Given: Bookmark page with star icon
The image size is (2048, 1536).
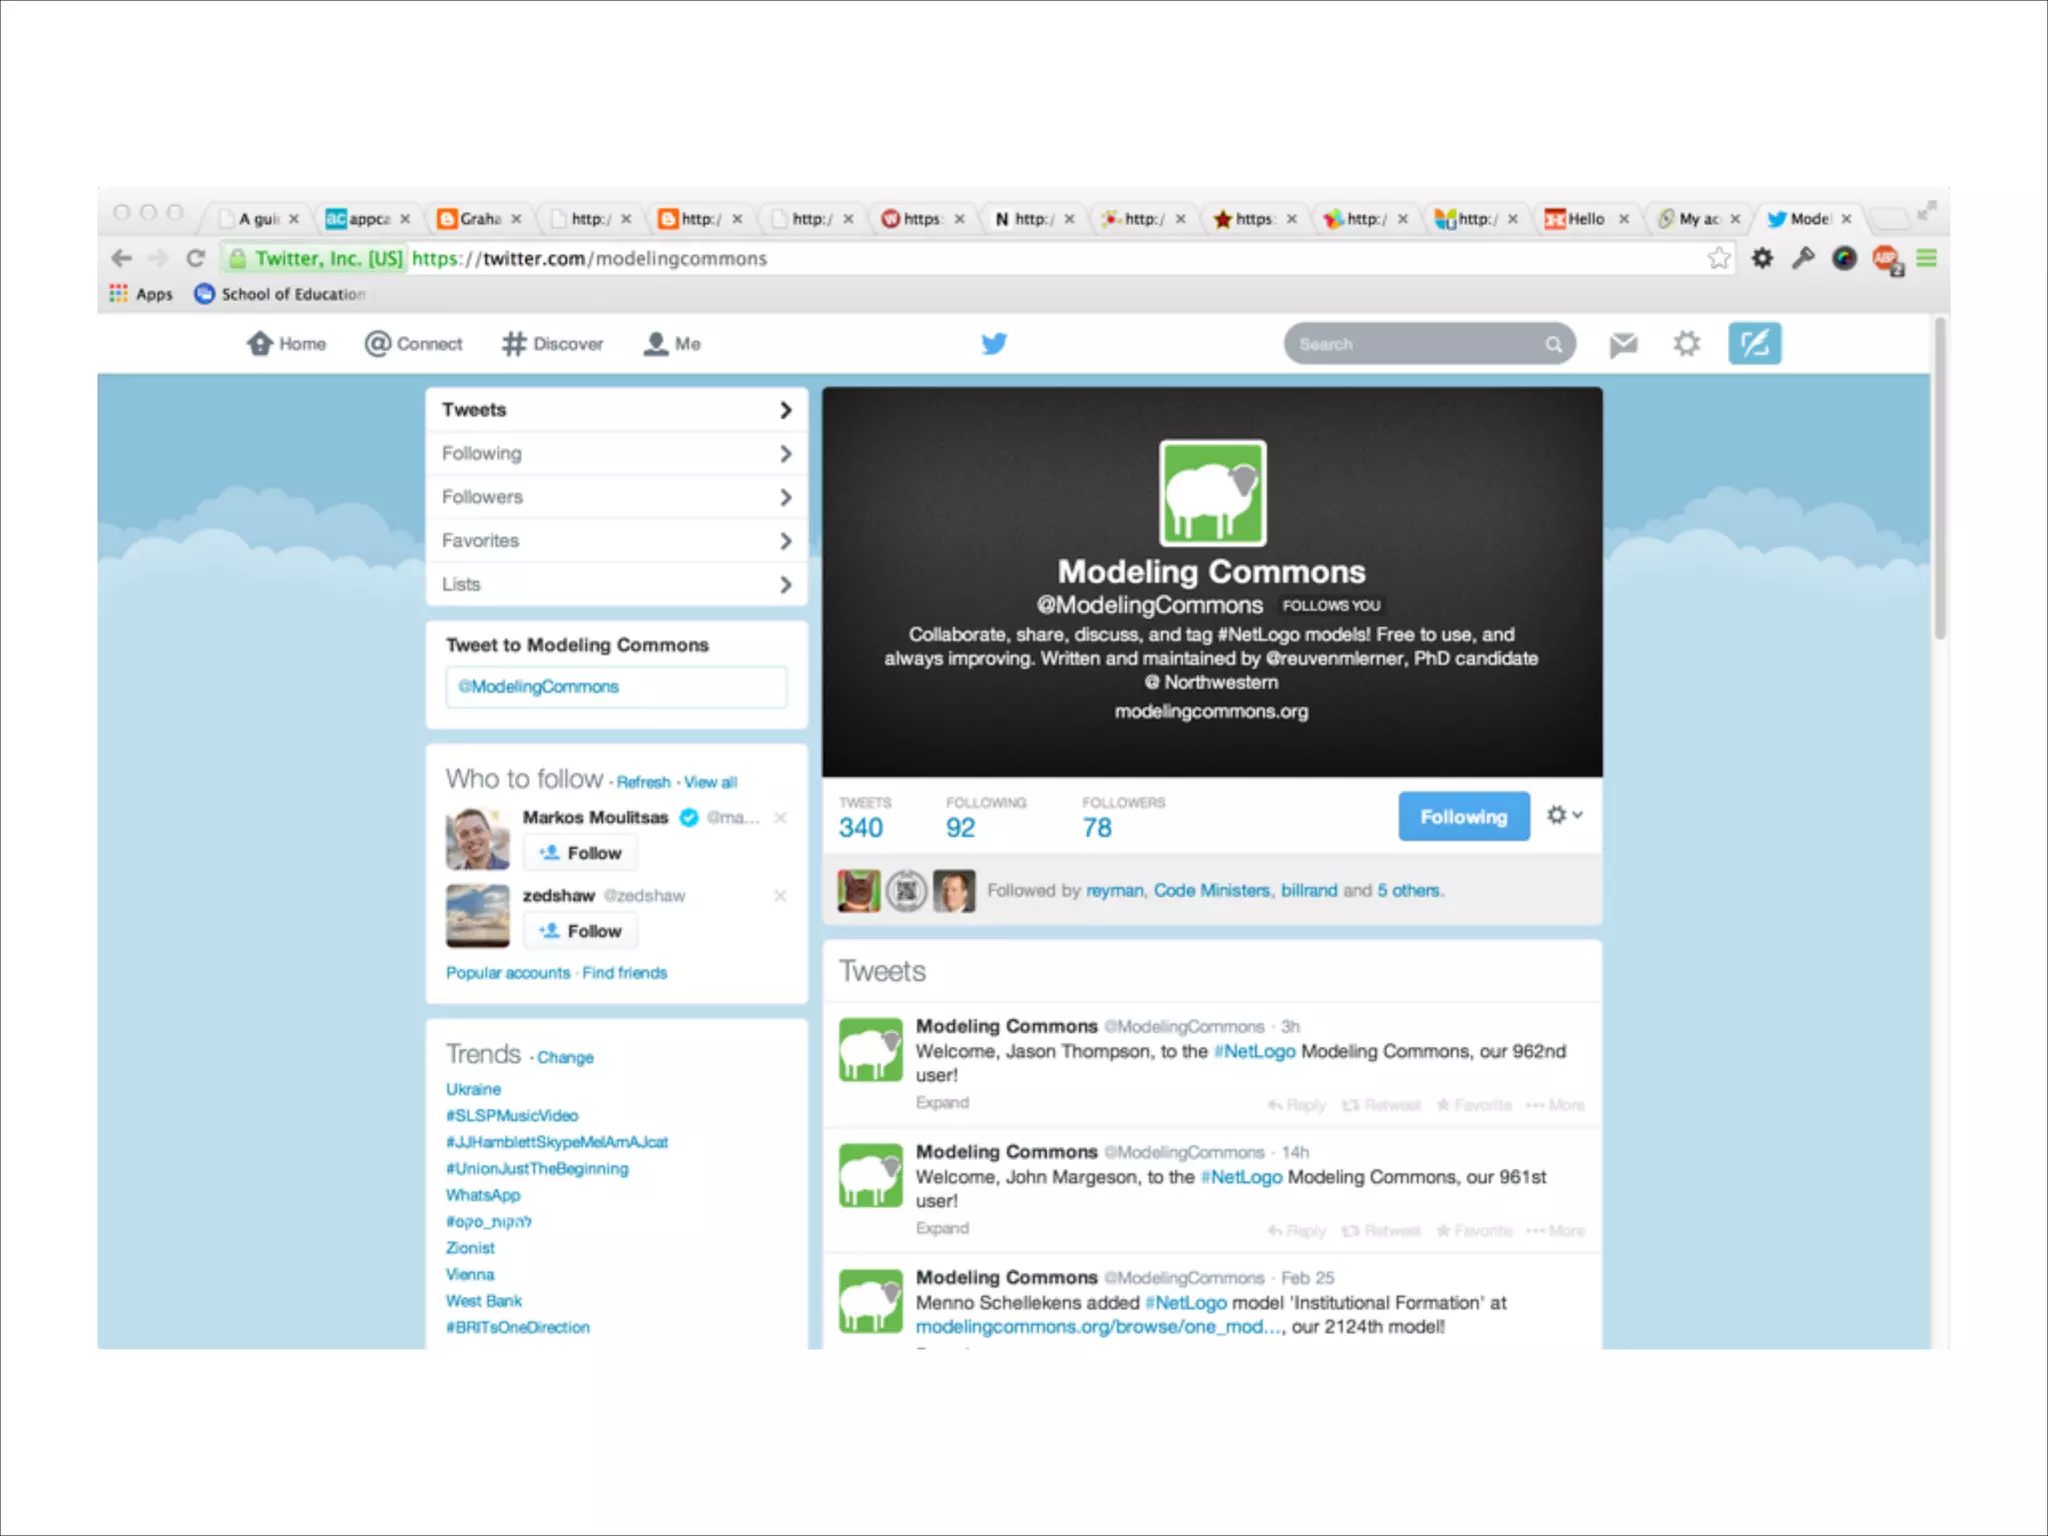Looking at the screenshot, I should [1718, 259].
